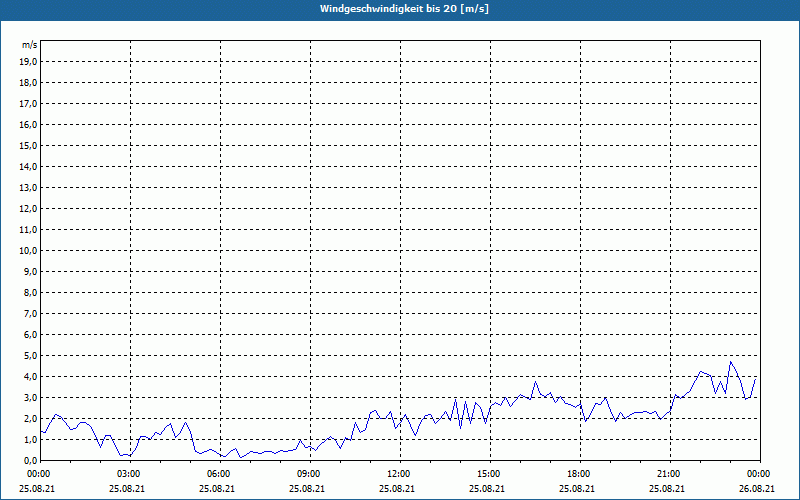Click the 7,0 y-axis label
Screen dimensions: 800x500
30,313
